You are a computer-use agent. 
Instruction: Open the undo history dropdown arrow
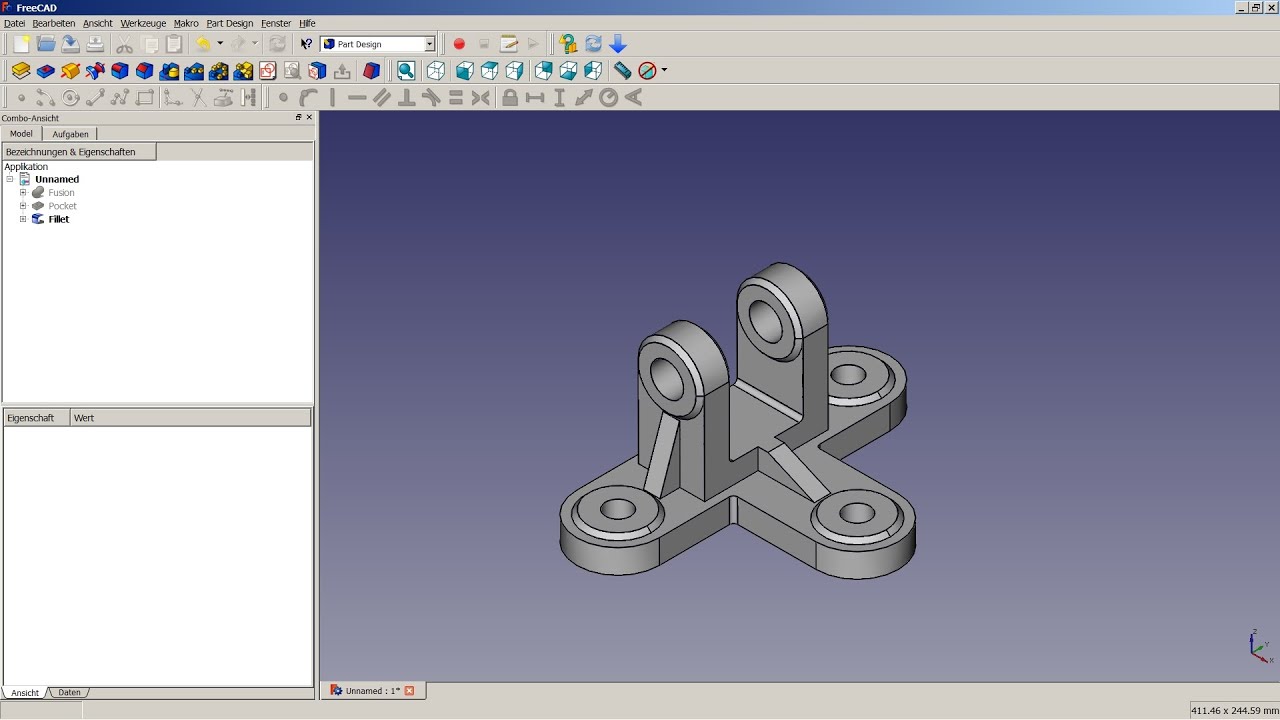click(220, 44)
